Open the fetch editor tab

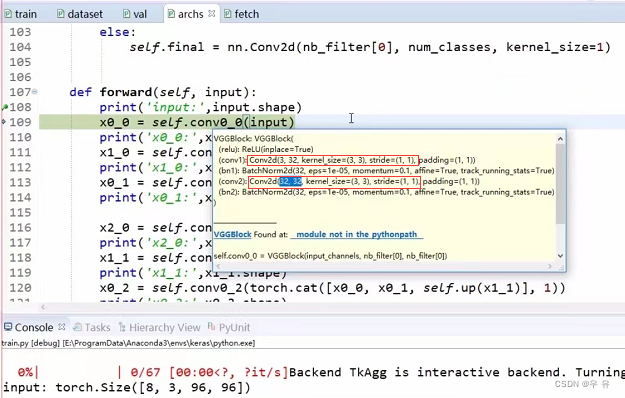click(x=242, y=14)
